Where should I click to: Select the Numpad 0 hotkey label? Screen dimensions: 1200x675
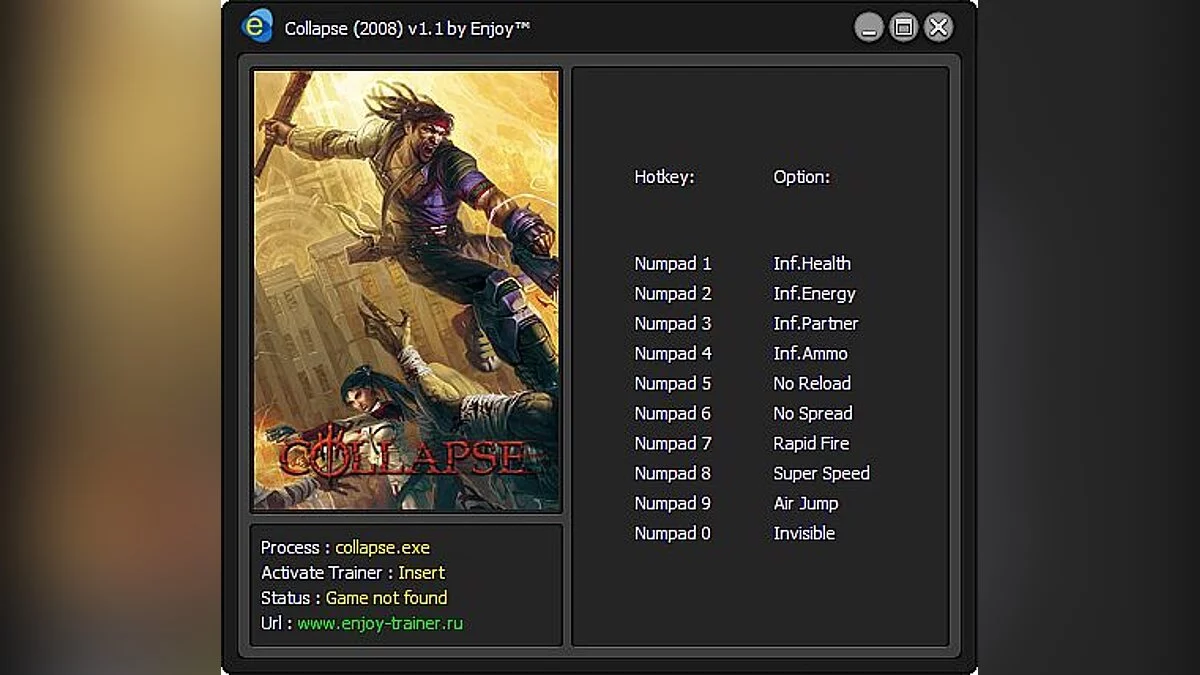tap(672, 533)
